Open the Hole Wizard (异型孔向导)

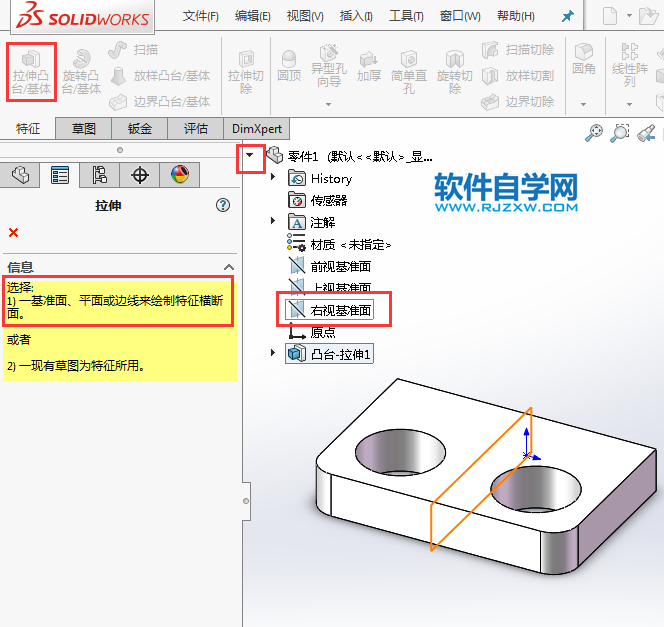coord(329,66)
